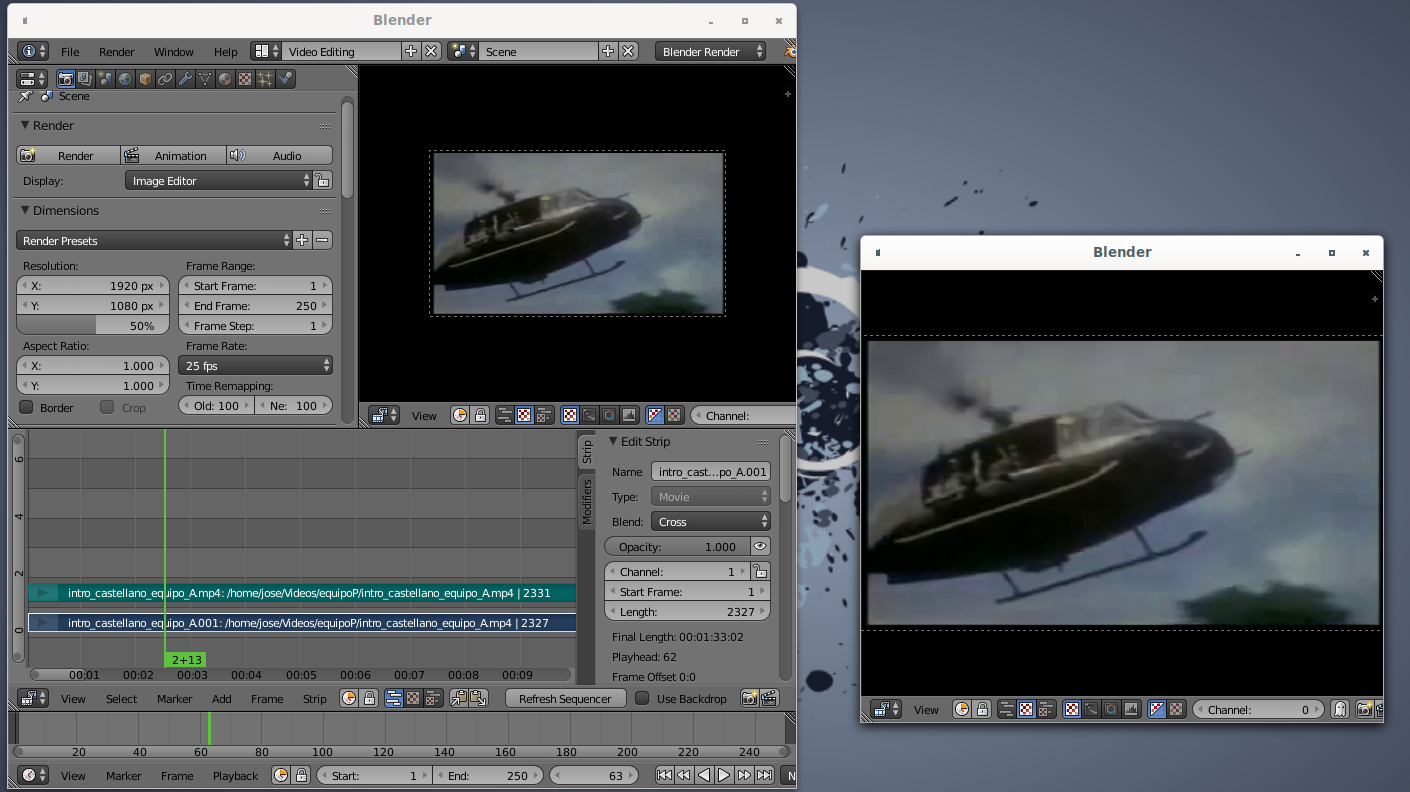Click the Refresh Sequencer button
The height and width of the screenshot is (792, 1410).
coord(564,698)
